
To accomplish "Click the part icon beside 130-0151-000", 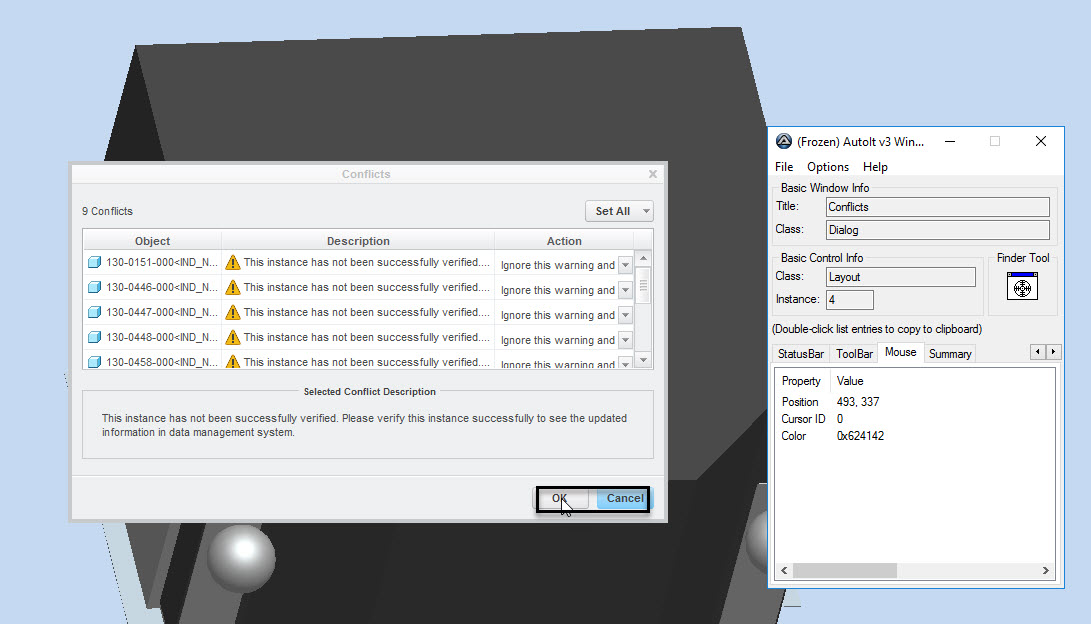I will (95, 263).
